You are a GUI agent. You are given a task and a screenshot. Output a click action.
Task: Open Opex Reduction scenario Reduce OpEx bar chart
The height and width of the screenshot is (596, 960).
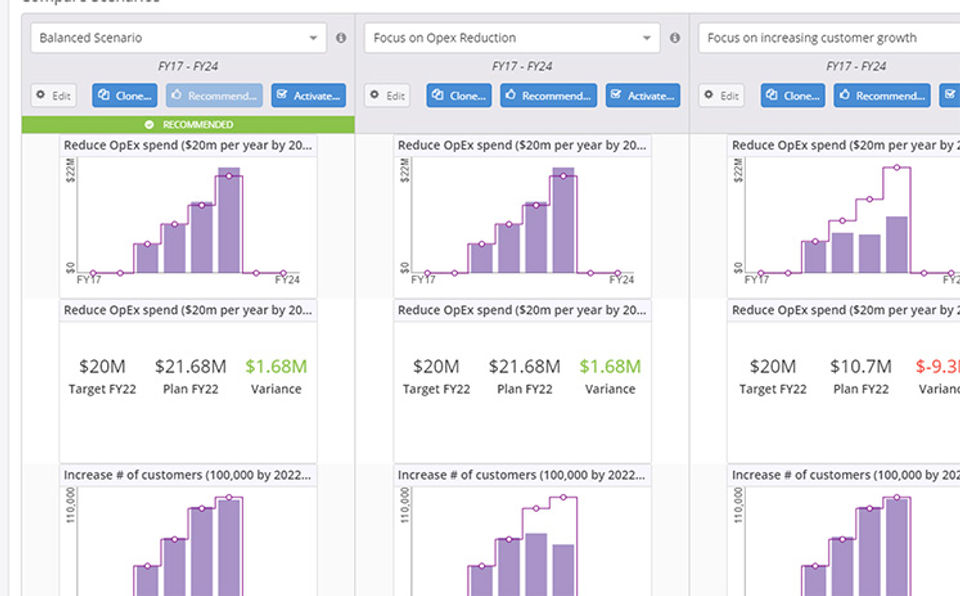(522, 224)
